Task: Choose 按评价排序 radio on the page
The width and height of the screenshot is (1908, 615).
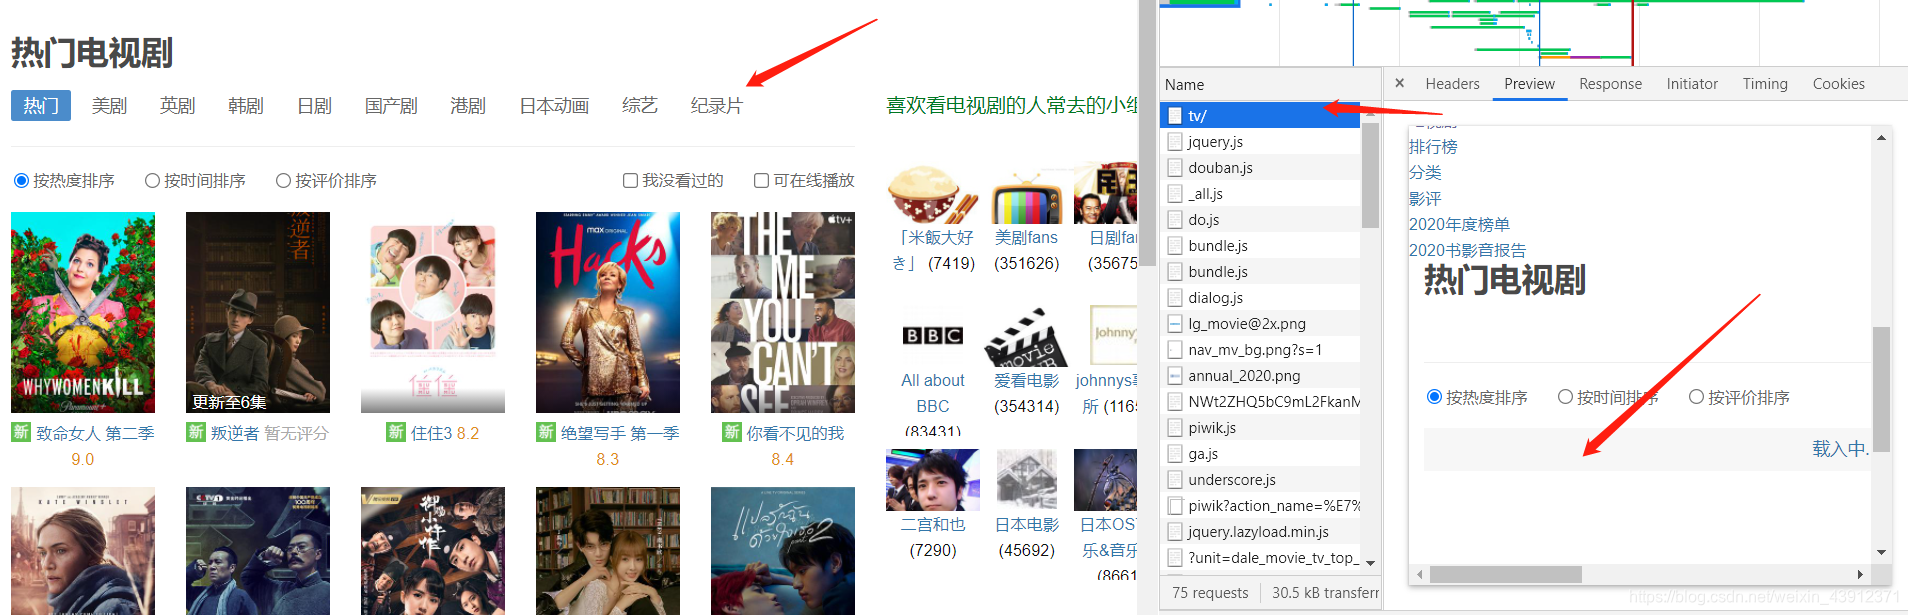Action: pyautogui.click(x=283, y=181)
